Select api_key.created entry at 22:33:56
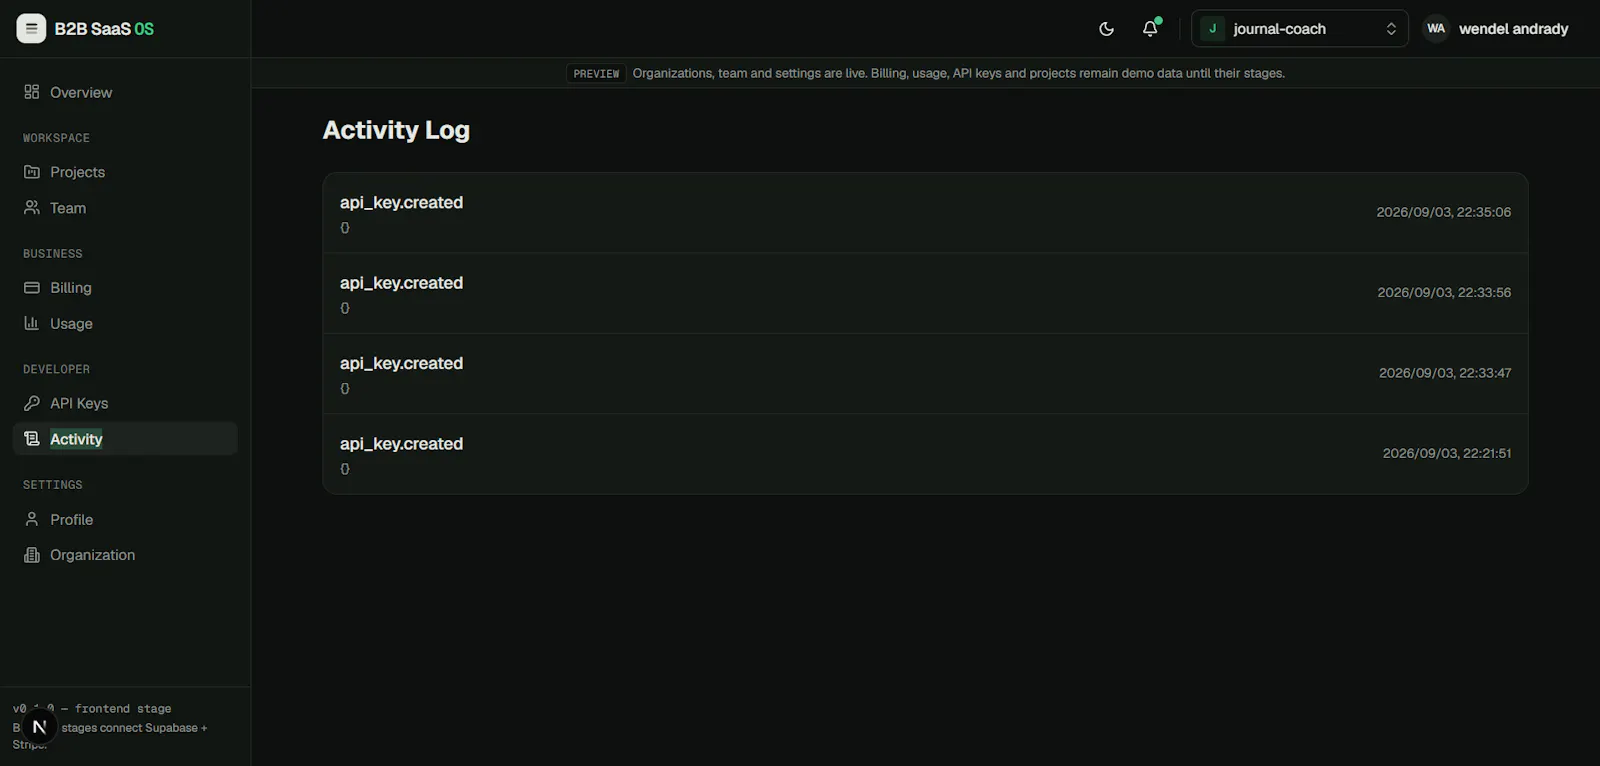The image size is (1600, 766). tap(925, 294)
